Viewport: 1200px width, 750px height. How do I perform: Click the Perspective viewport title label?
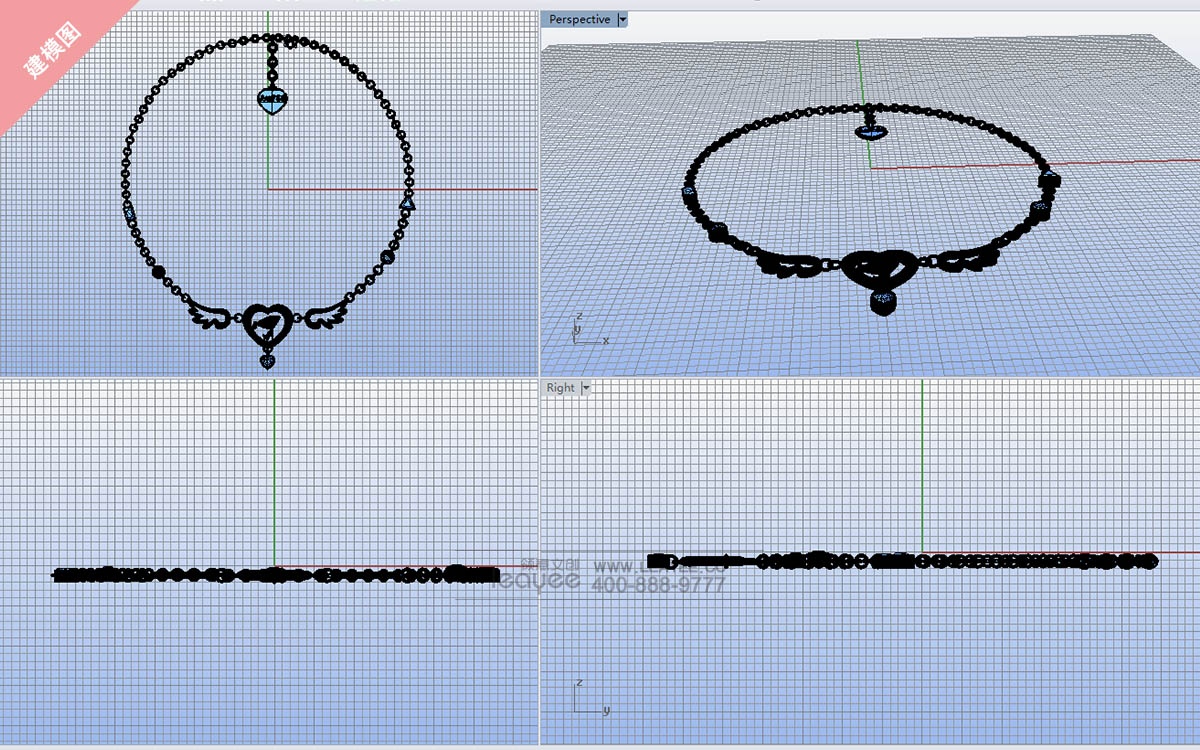579,19
